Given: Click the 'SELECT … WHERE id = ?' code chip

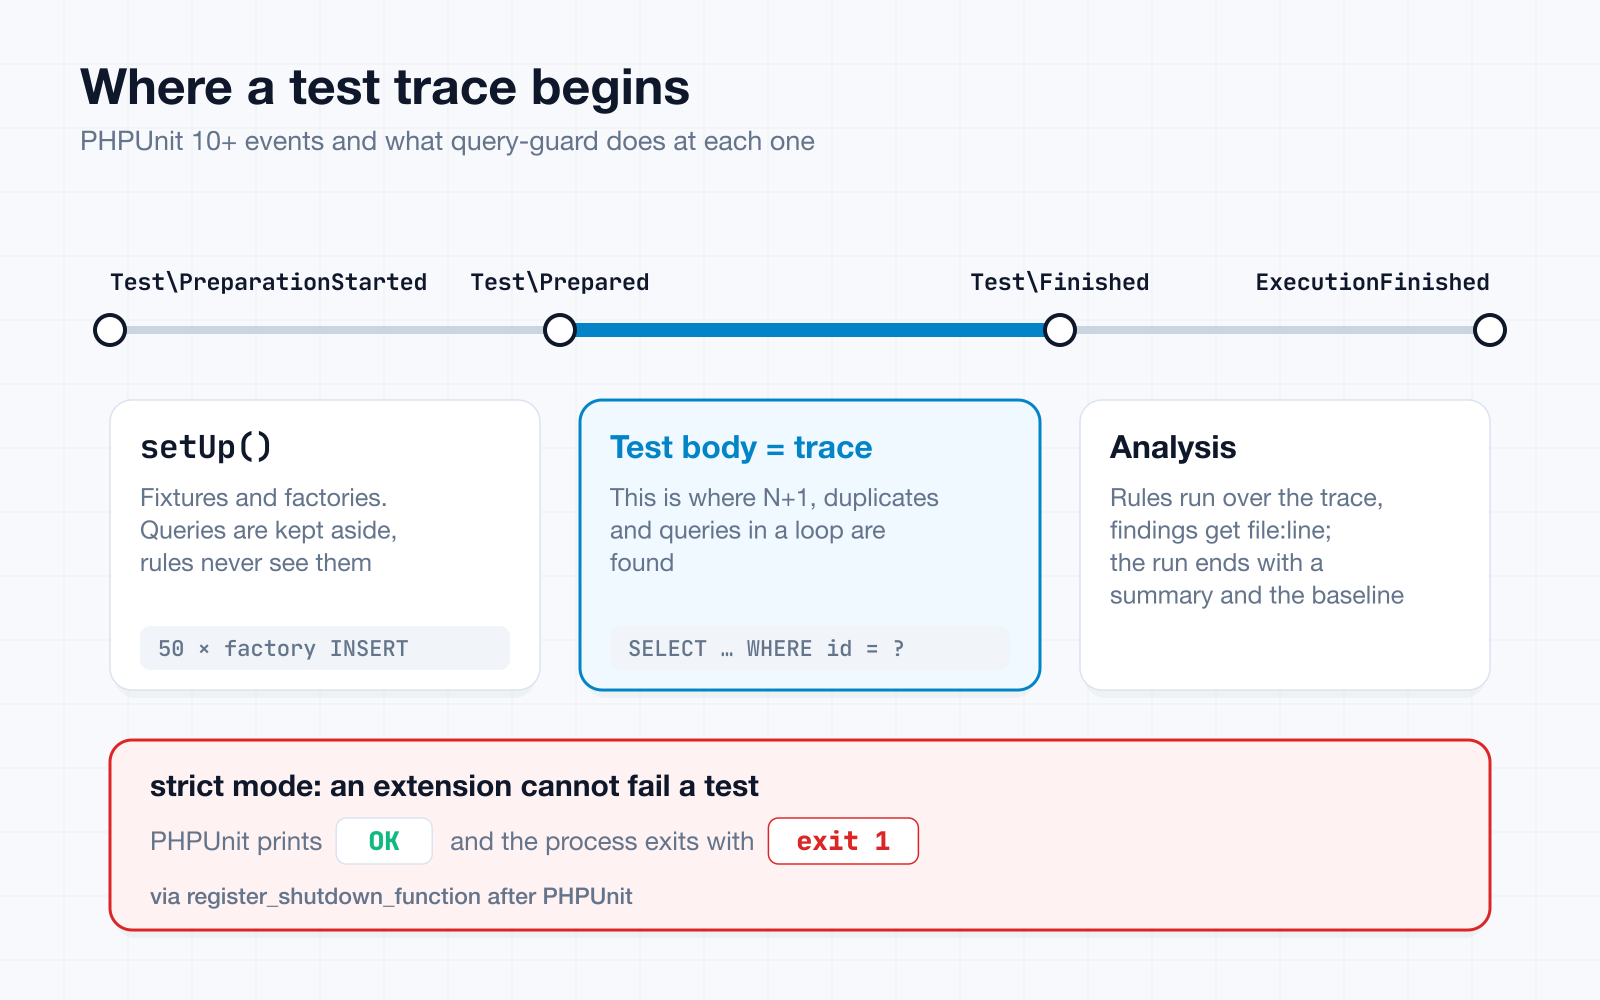Looking at the screenshot, I should pos(810,648).
